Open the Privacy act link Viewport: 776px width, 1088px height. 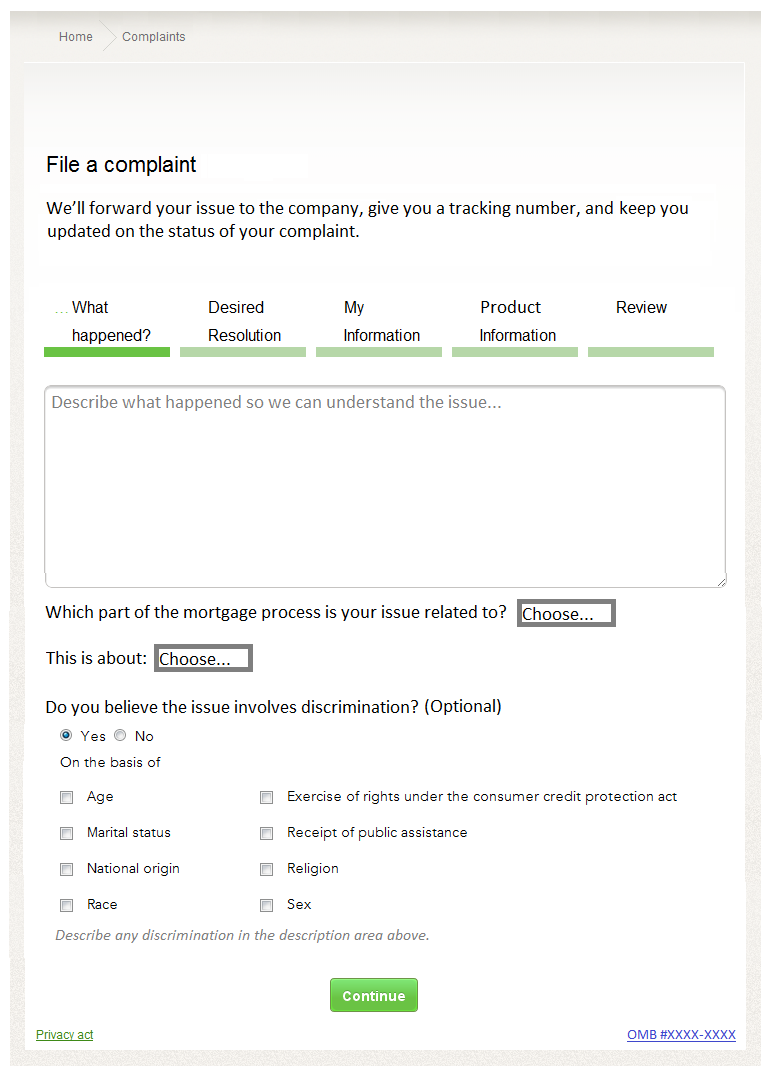(64, 1035)
